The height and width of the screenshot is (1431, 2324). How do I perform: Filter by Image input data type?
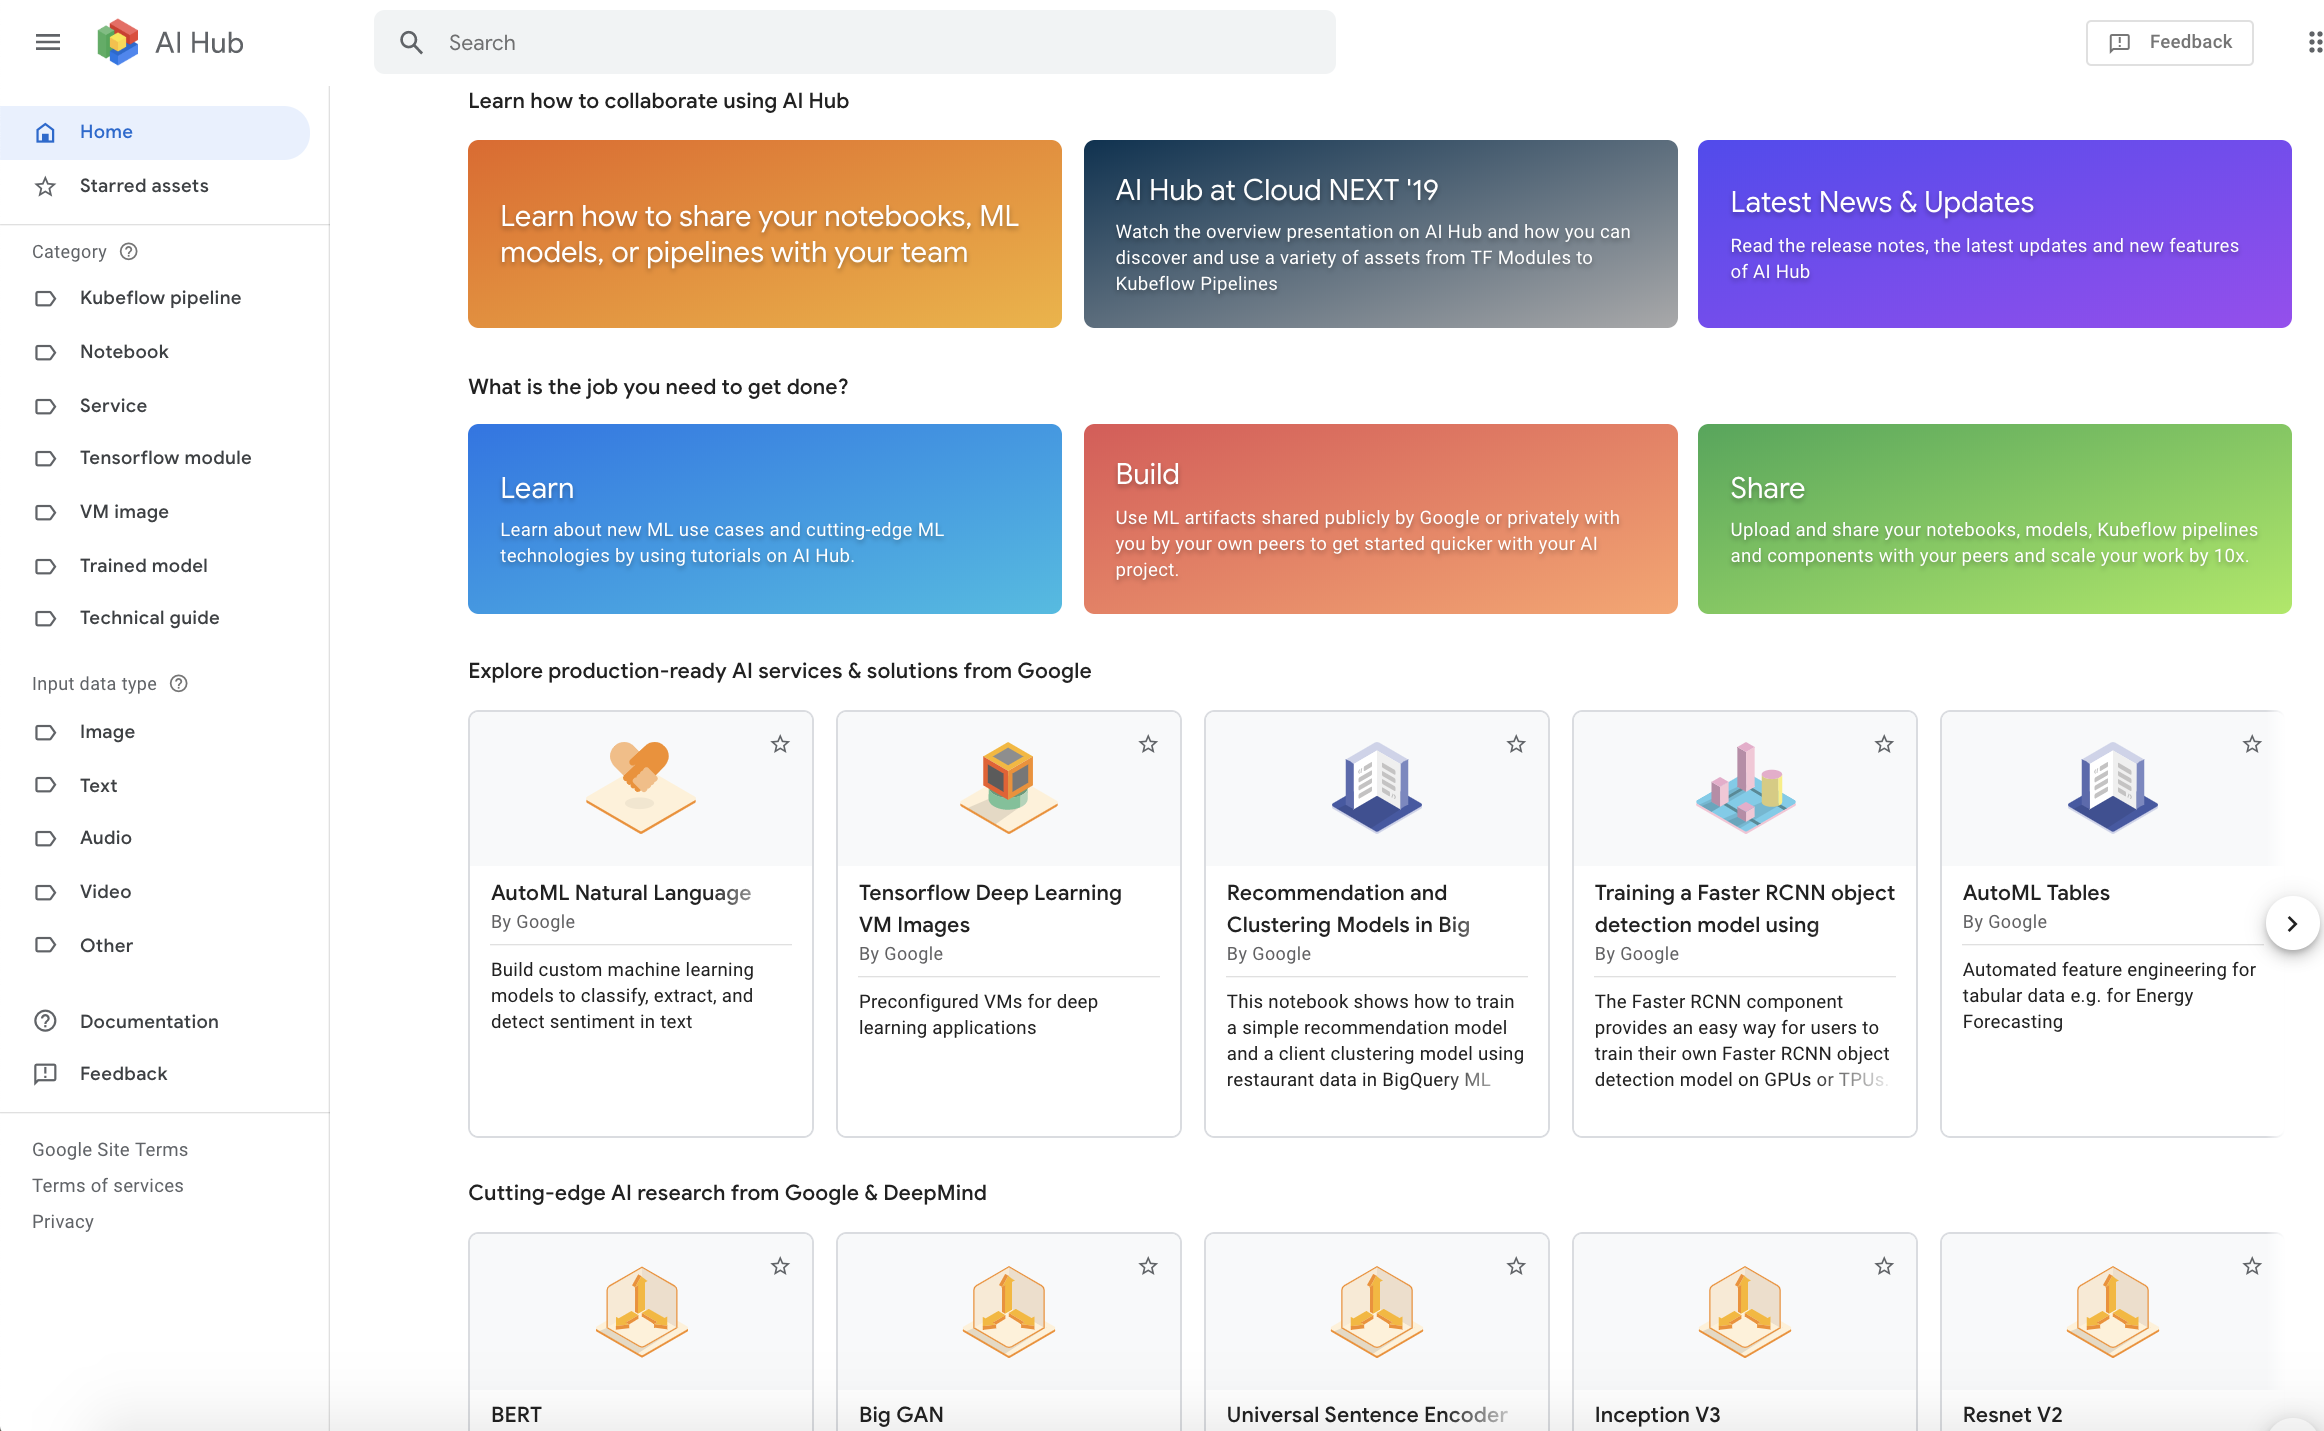click(107, 732)
